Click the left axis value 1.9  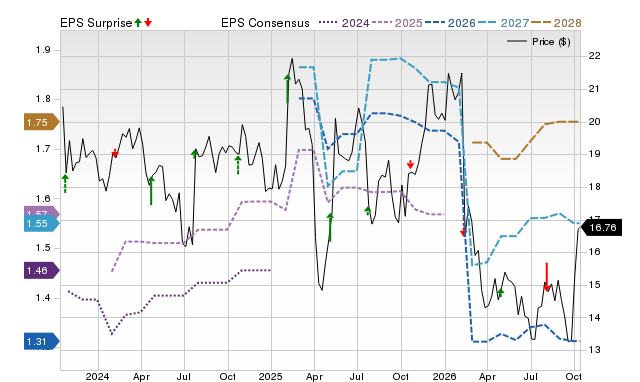click(x=43, y=50)
